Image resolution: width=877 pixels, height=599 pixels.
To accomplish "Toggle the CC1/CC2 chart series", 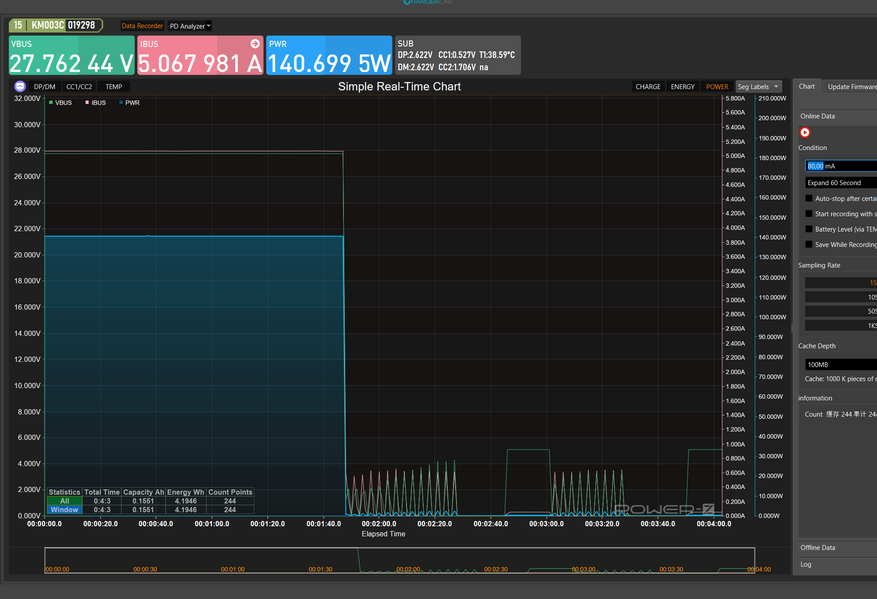I will point(79,87).
